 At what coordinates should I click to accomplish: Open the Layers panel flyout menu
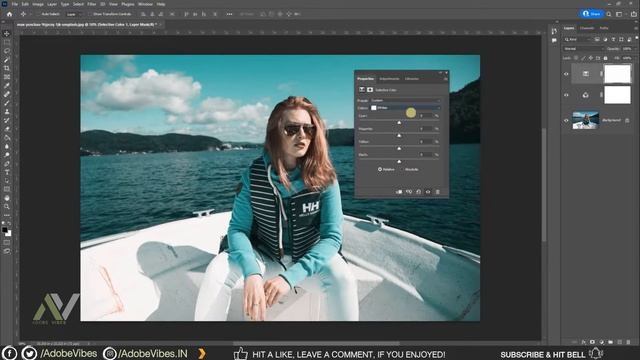click(636, 28)
